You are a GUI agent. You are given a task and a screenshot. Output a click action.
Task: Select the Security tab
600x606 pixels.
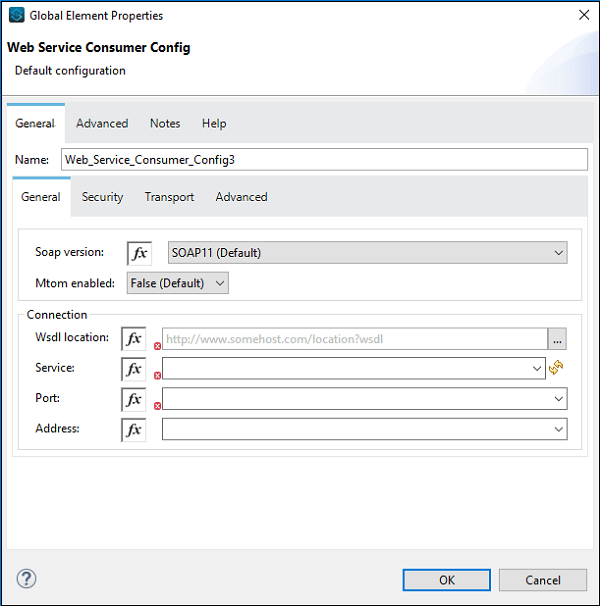point(102,197)
